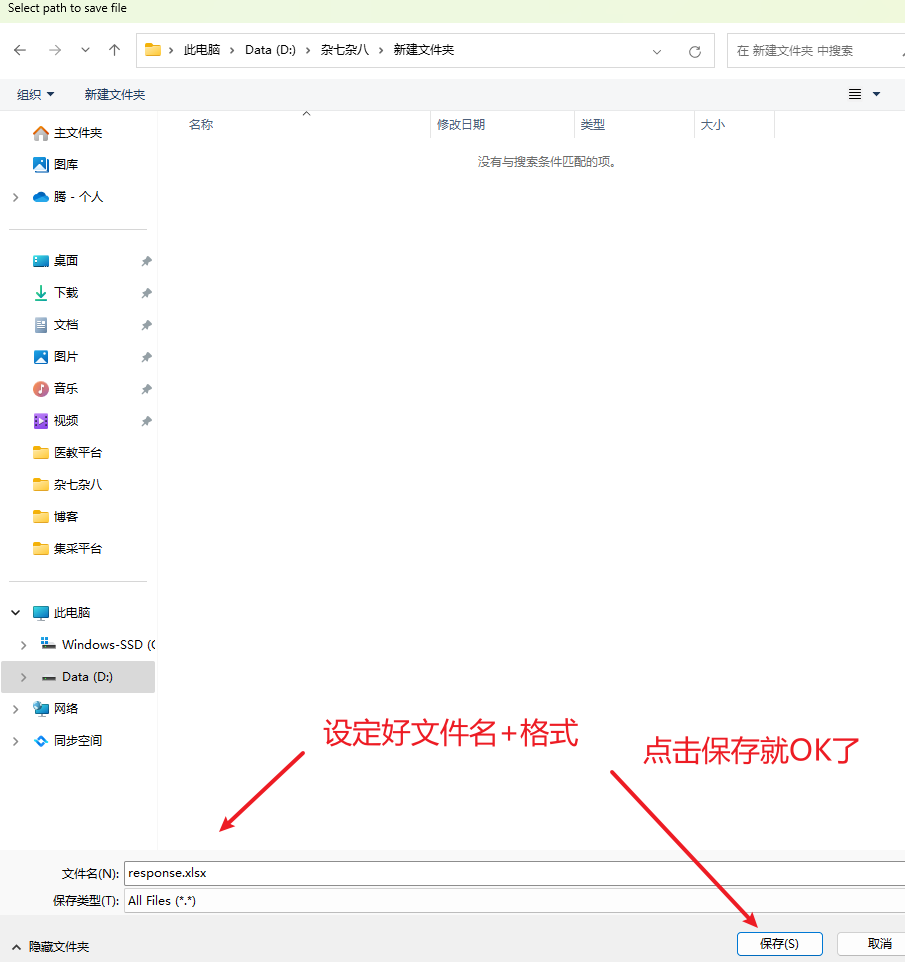Click the 新建文件夹 toolbar button
The height and width of the screenshot is (962, 905).
point(115,94)
